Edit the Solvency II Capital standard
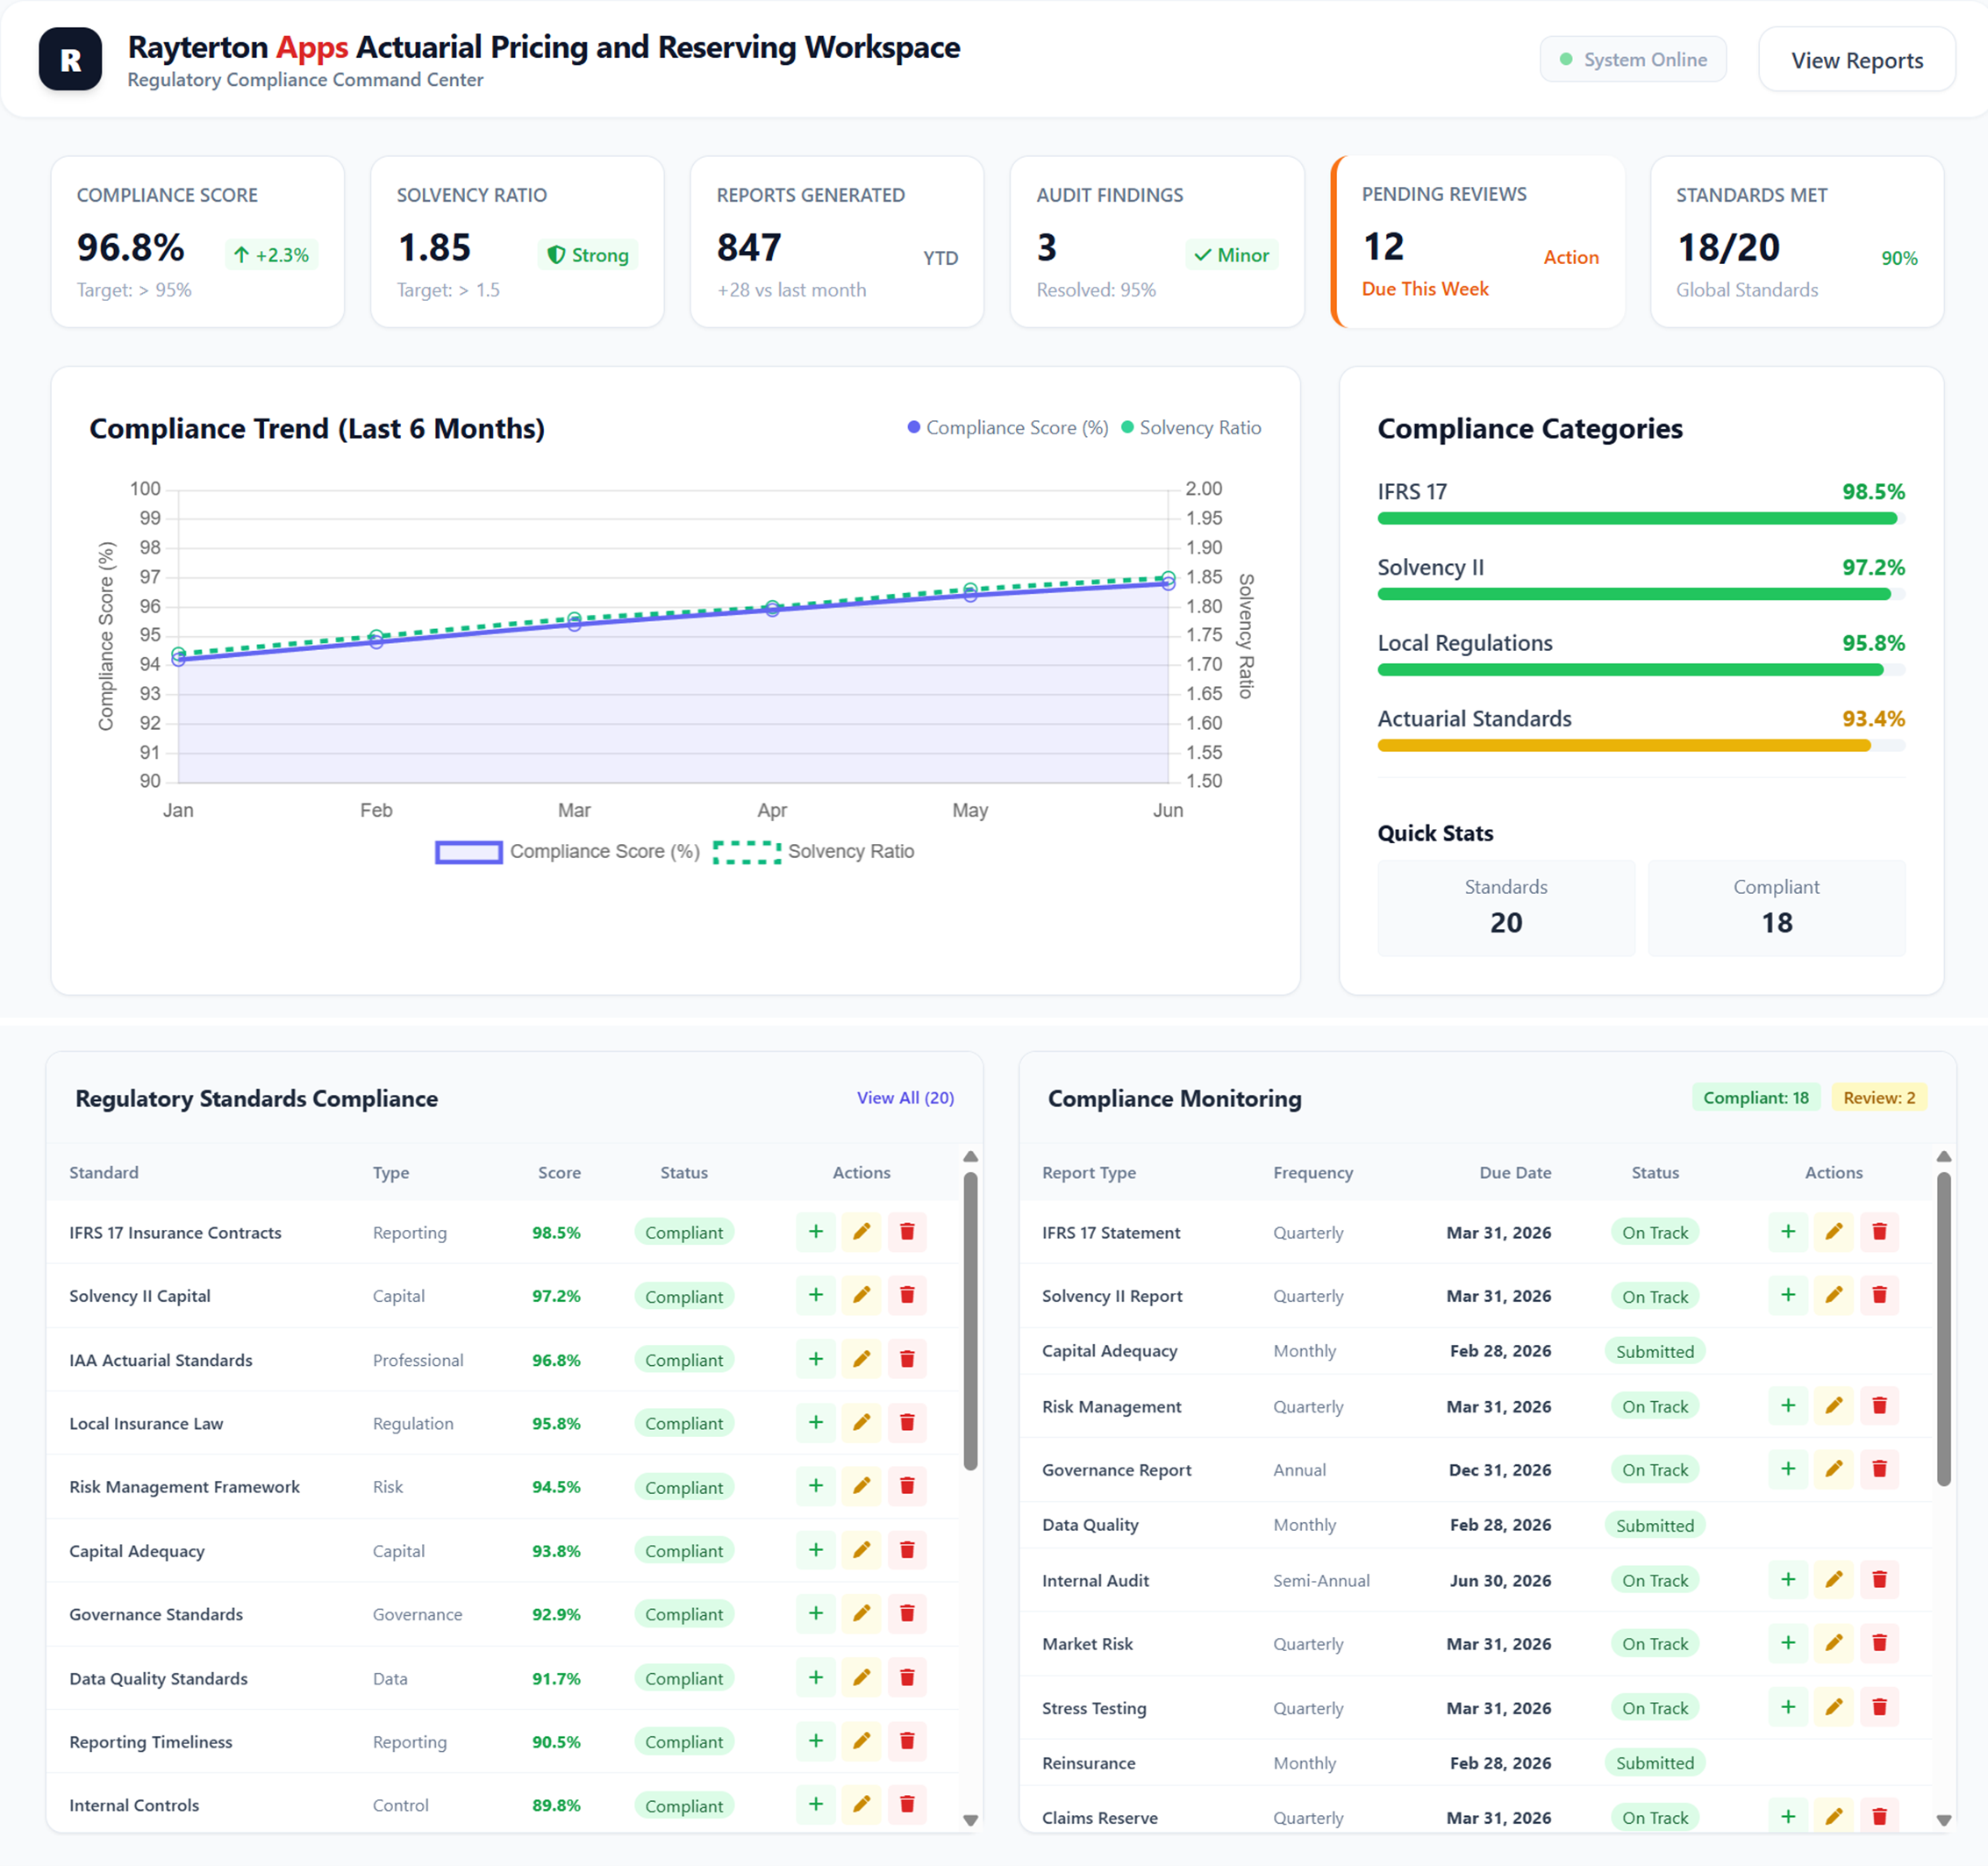 pos(861,1295)
